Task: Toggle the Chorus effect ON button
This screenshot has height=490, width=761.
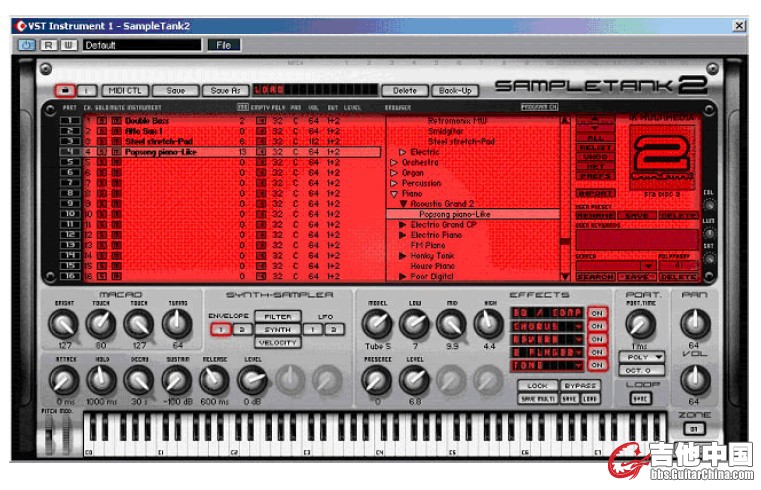Action: click(597, 327)
